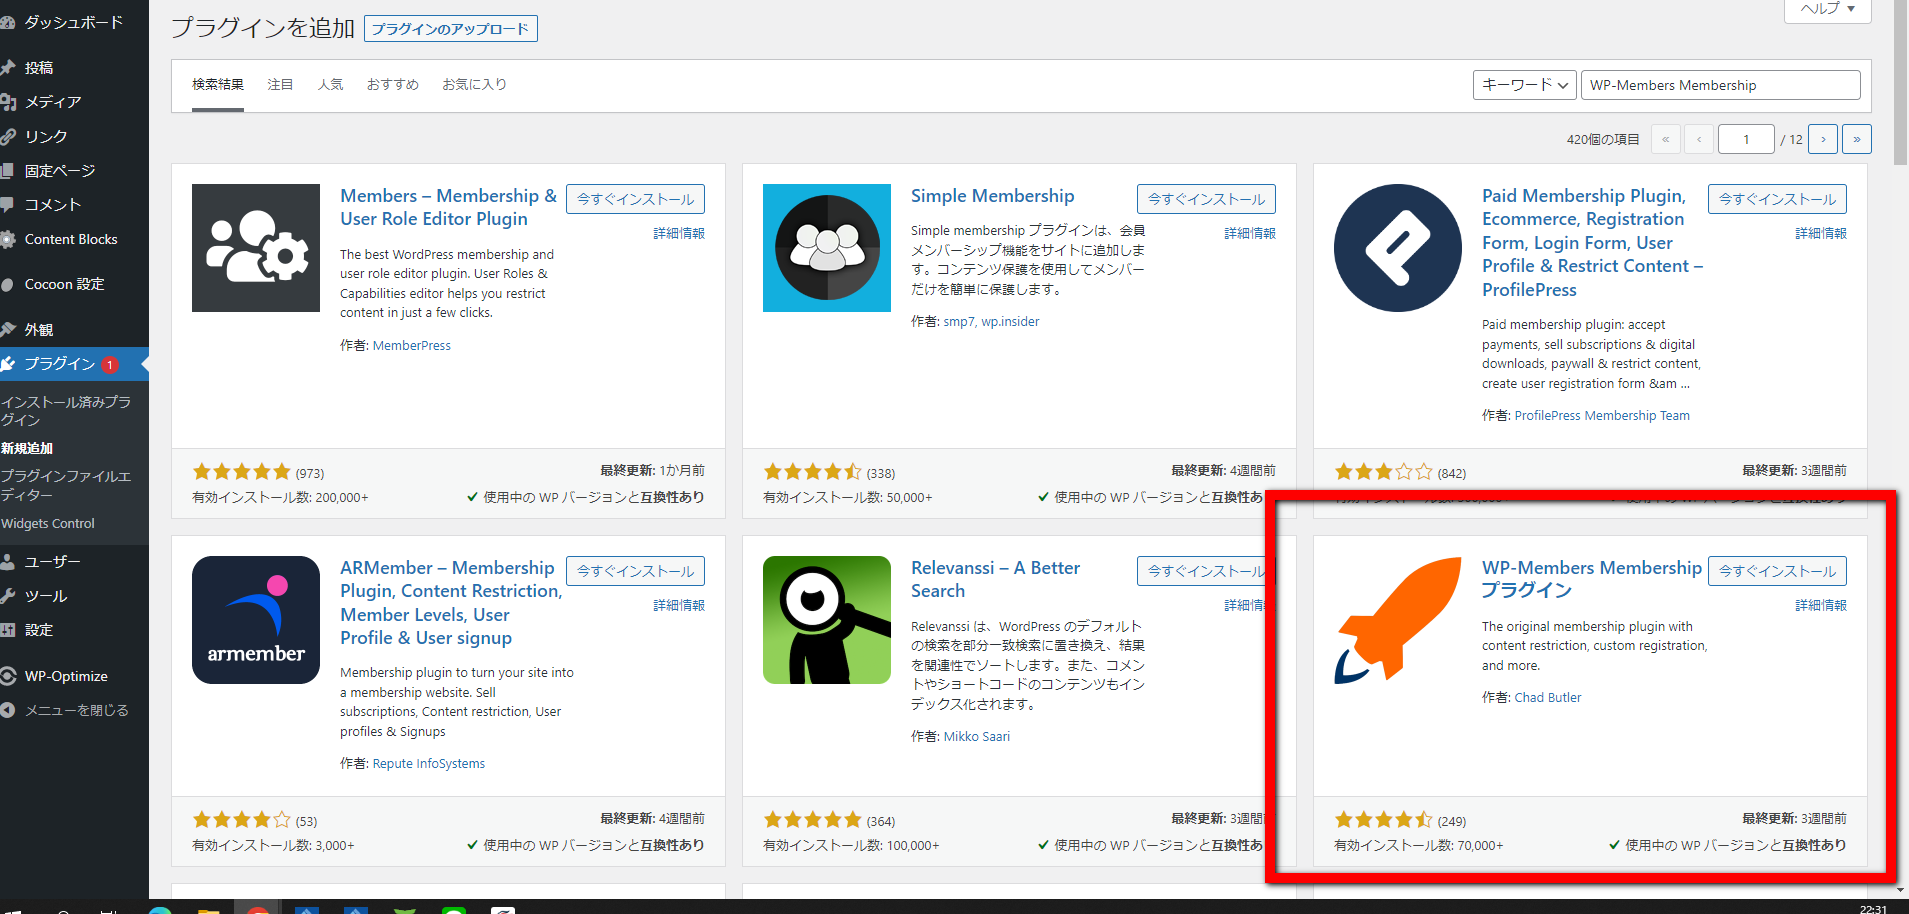Click the メディア icon in sidebar
This screenshot has height=914, width=1909.
coord(7,101)
